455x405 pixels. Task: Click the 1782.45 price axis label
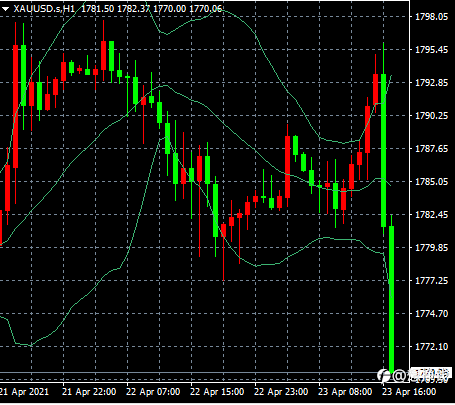(431, 214)
